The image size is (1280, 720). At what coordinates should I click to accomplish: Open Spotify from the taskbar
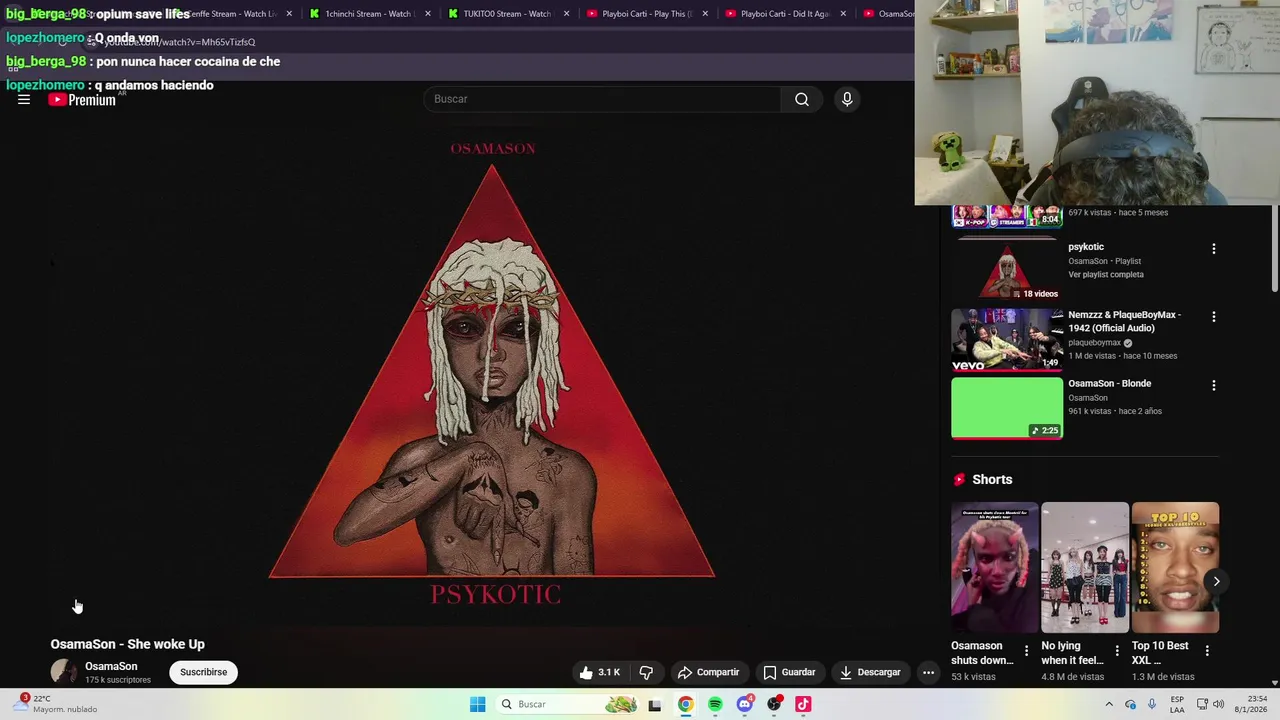[x=715, y=704]
